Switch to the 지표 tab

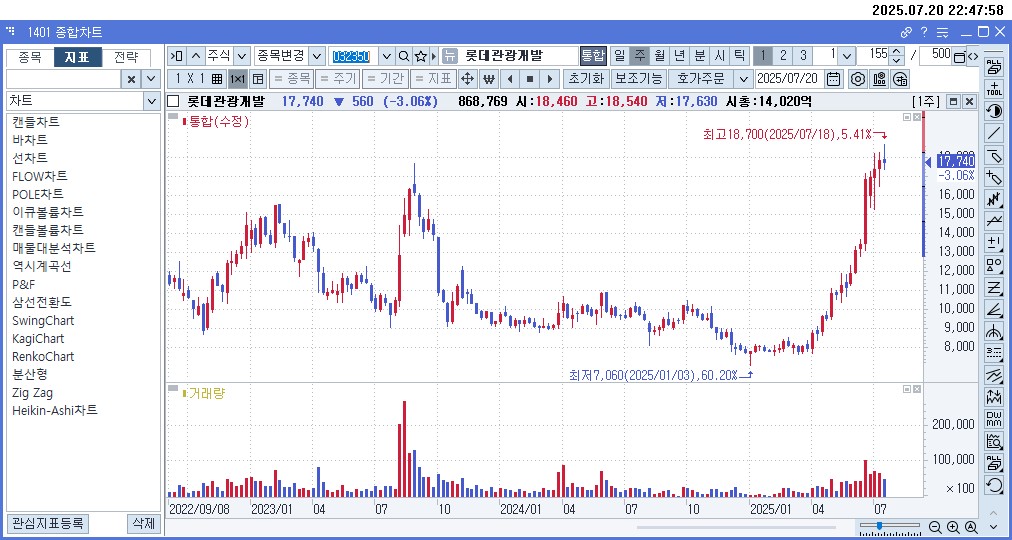[x=77, y=57]
